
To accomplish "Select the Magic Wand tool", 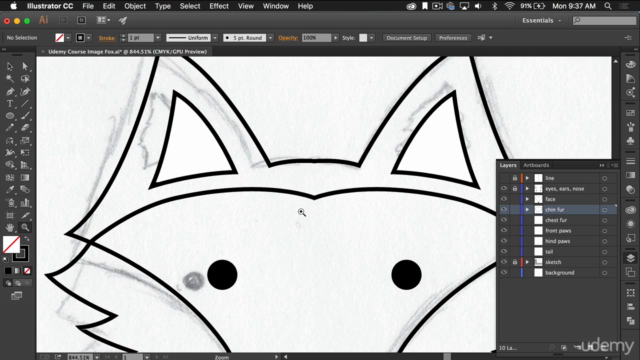I will point(10,79).
